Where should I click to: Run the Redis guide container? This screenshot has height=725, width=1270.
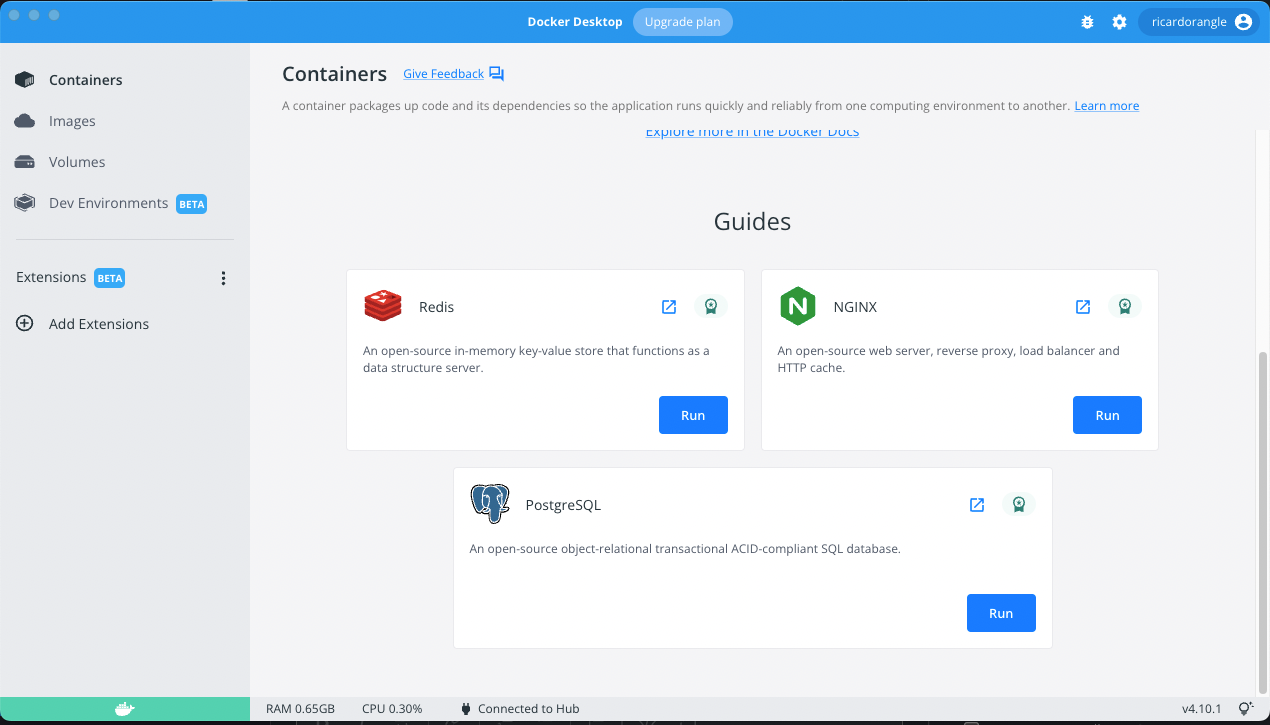[693, 415]
